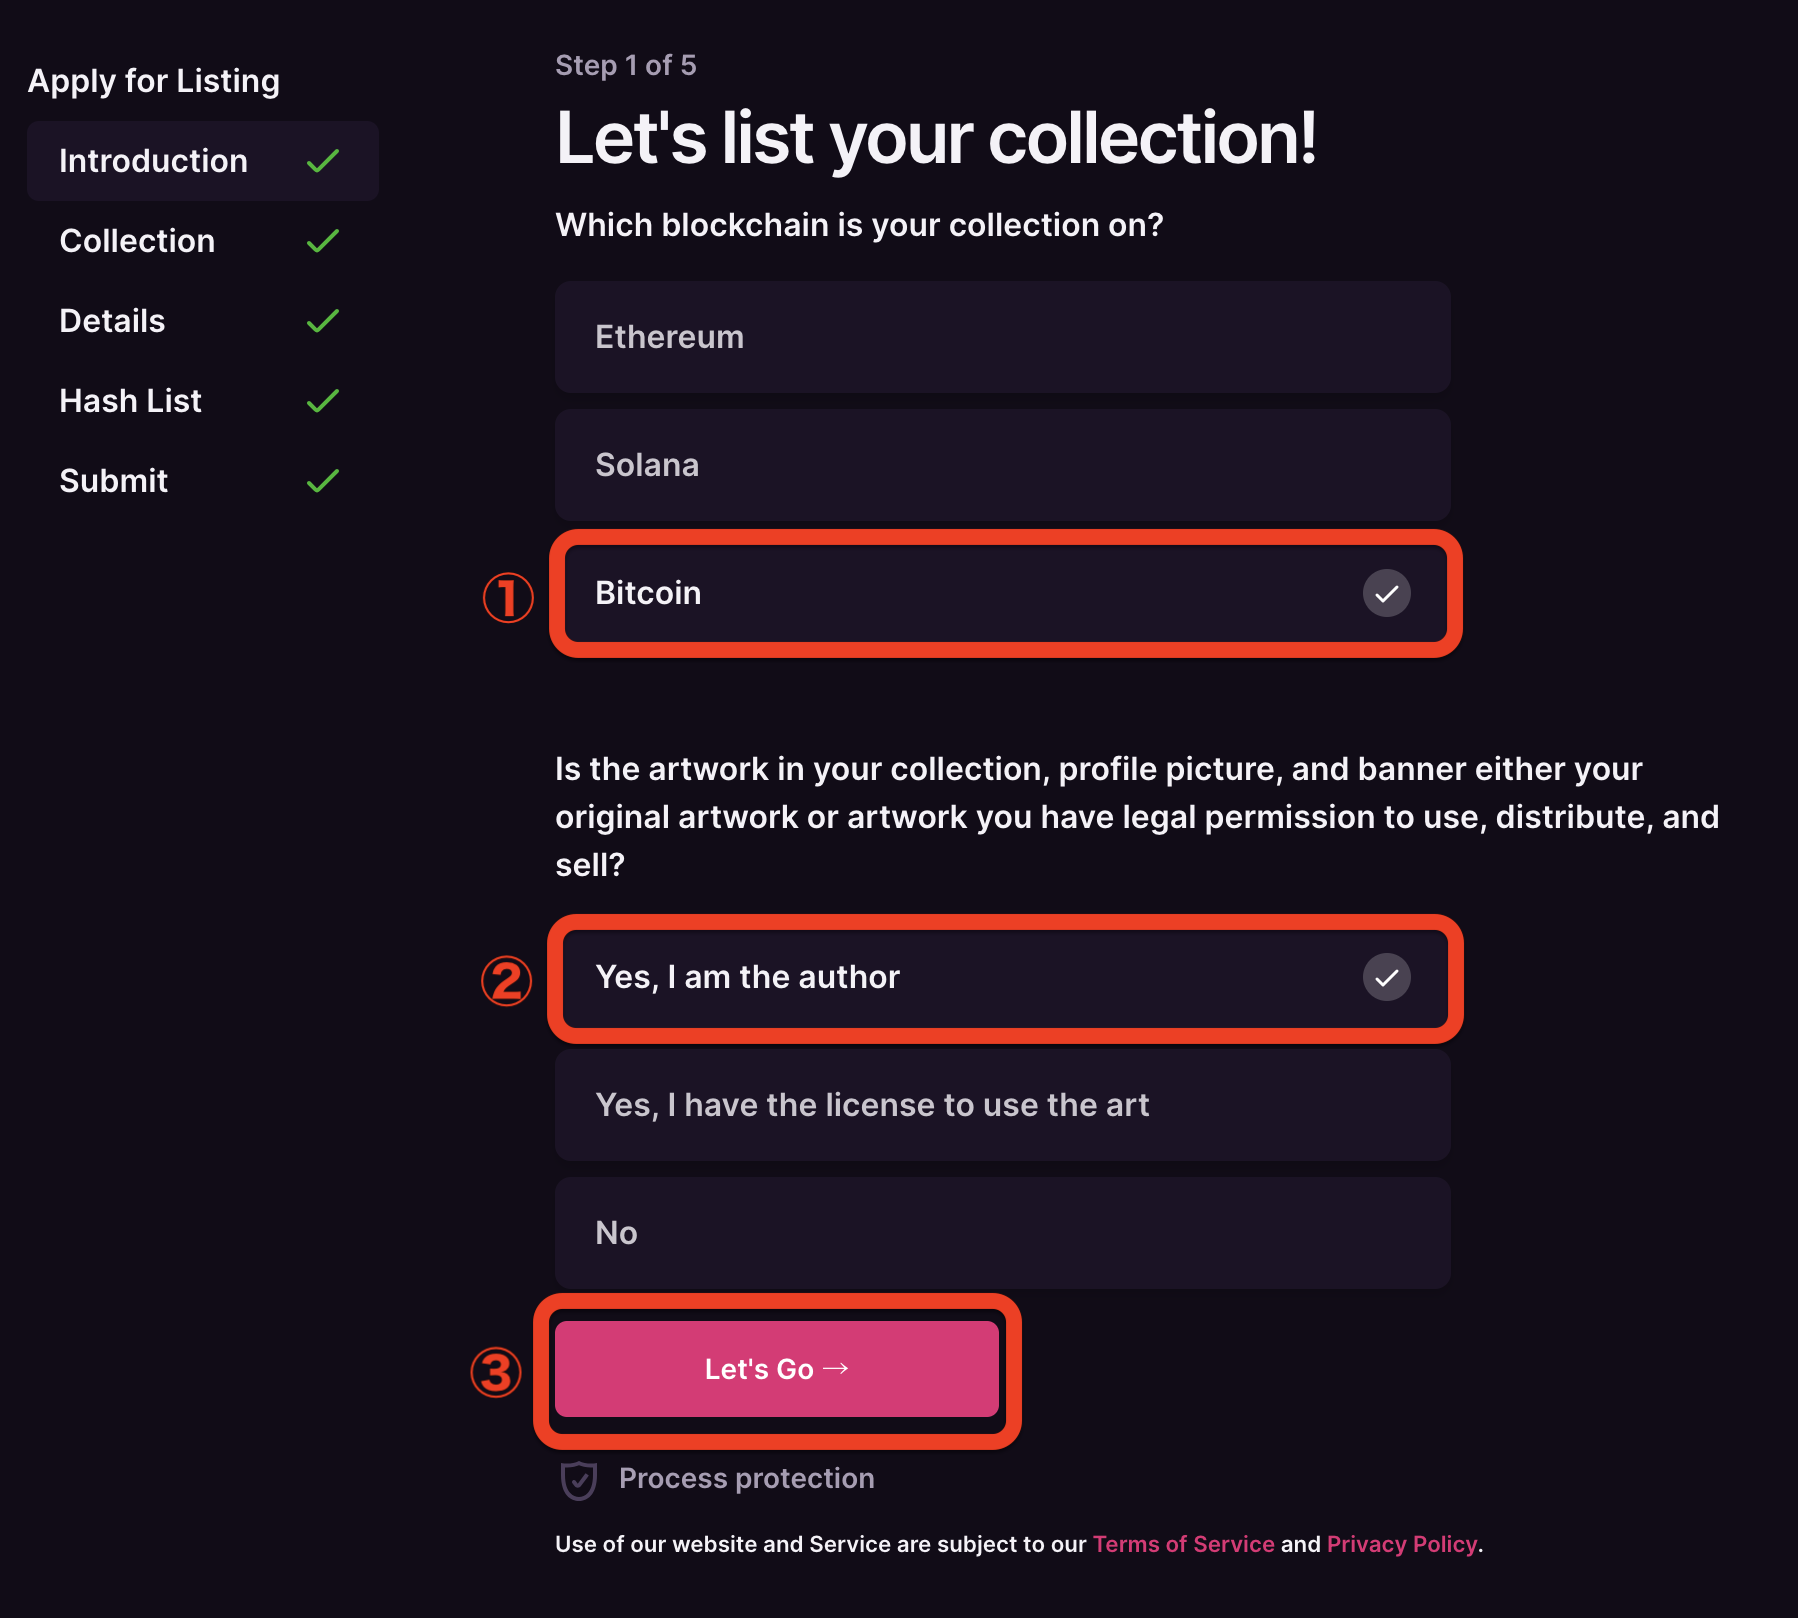This screenshot has width=1798, height=1618.
Task: Click the green checkmark next to Collection
Action: 323,241
